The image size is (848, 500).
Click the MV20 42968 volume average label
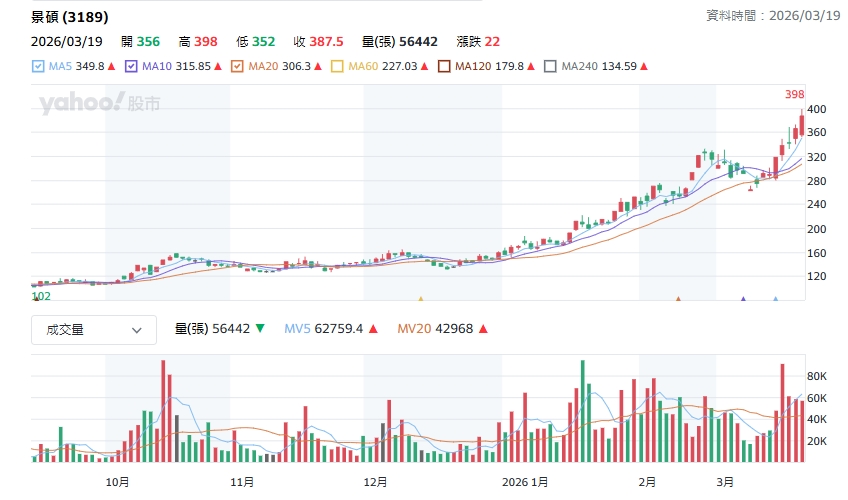[x=439, y=328]
